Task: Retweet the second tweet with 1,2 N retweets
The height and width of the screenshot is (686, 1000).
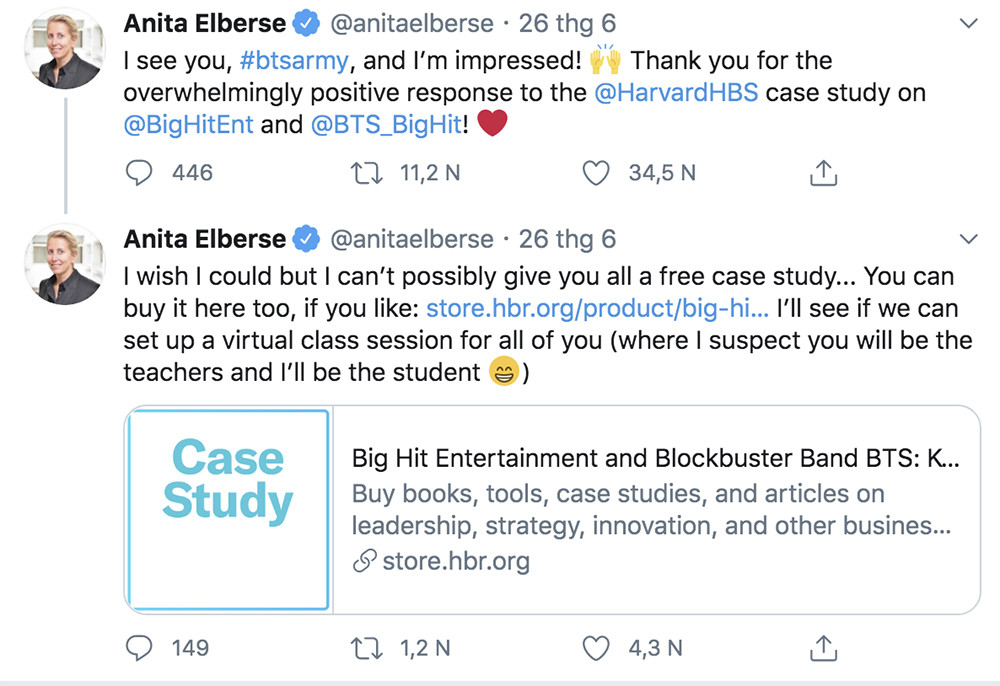Action: click(367, 648)
